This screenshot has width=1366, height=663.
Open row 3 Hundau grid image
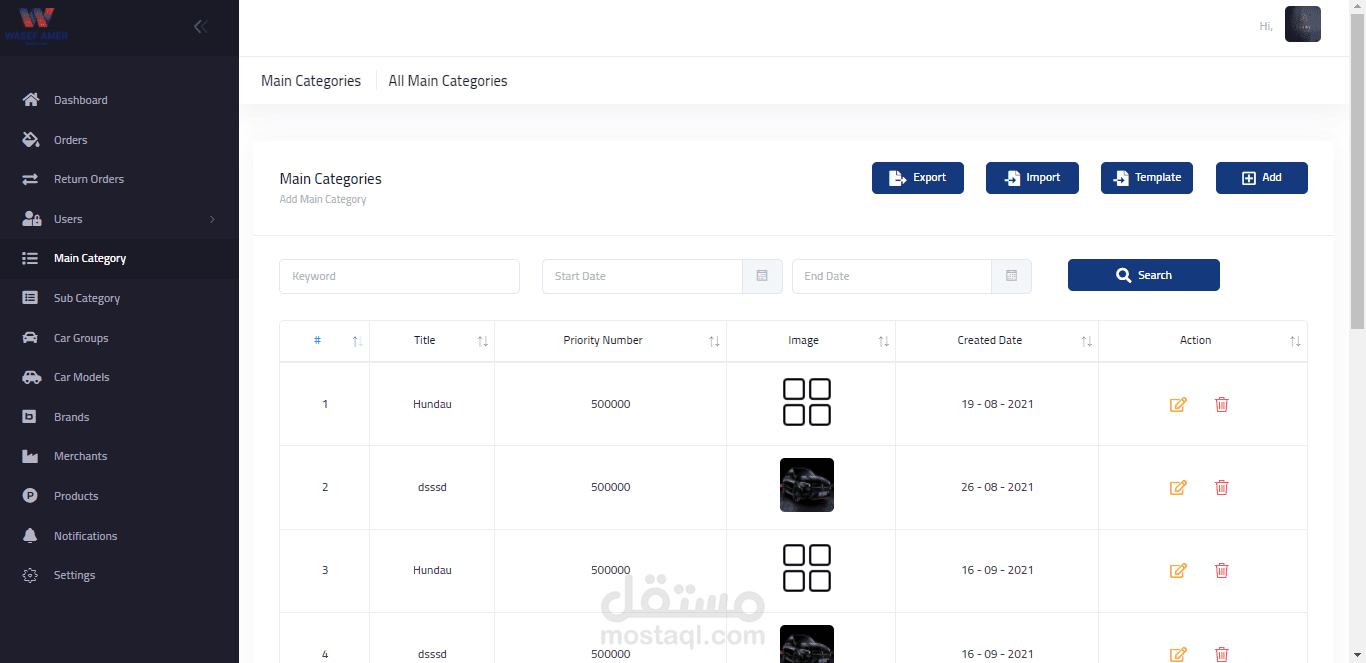tap(807, 568)
